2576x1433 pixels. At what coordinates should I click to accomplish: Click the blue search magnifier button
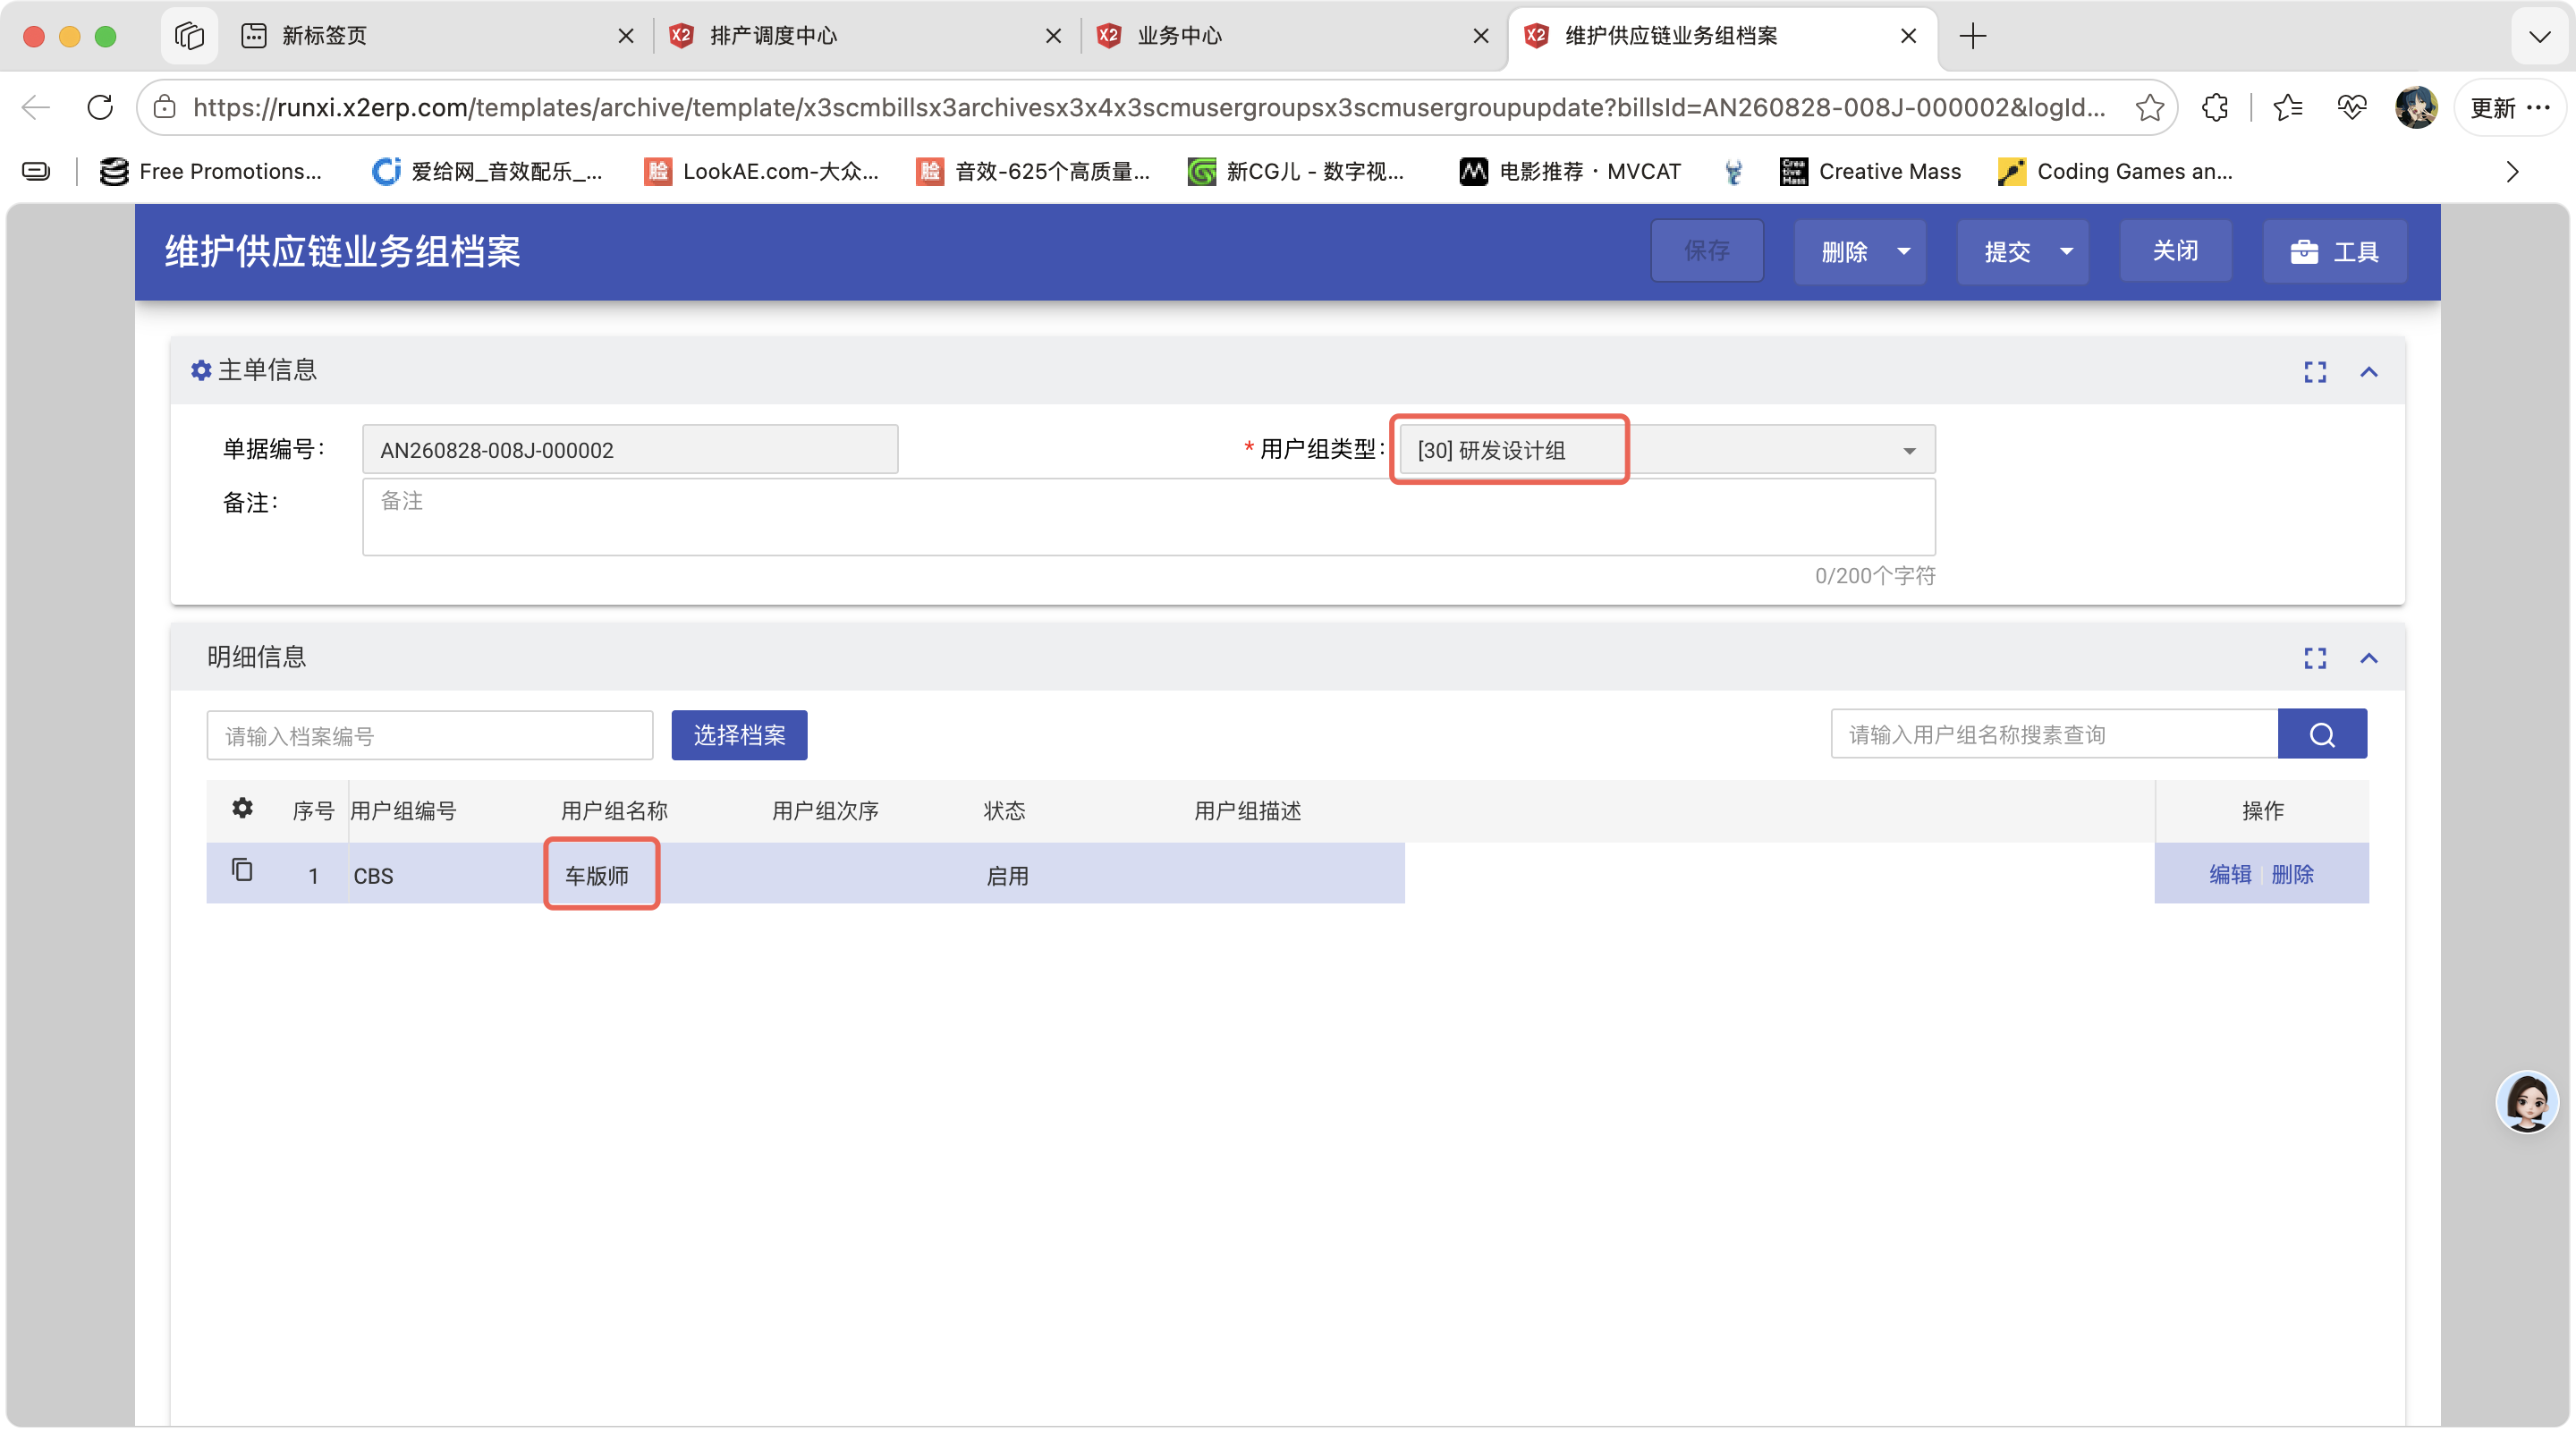click(2322, 735)
